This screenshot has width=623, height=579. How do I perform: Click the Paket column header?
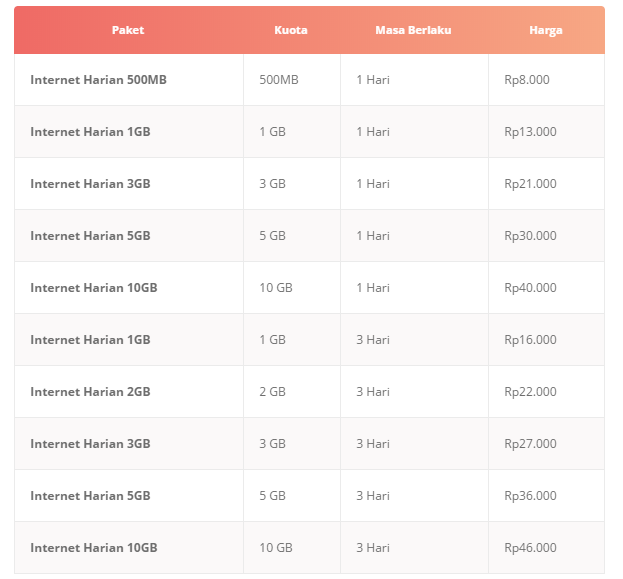(x=128, y=30)
